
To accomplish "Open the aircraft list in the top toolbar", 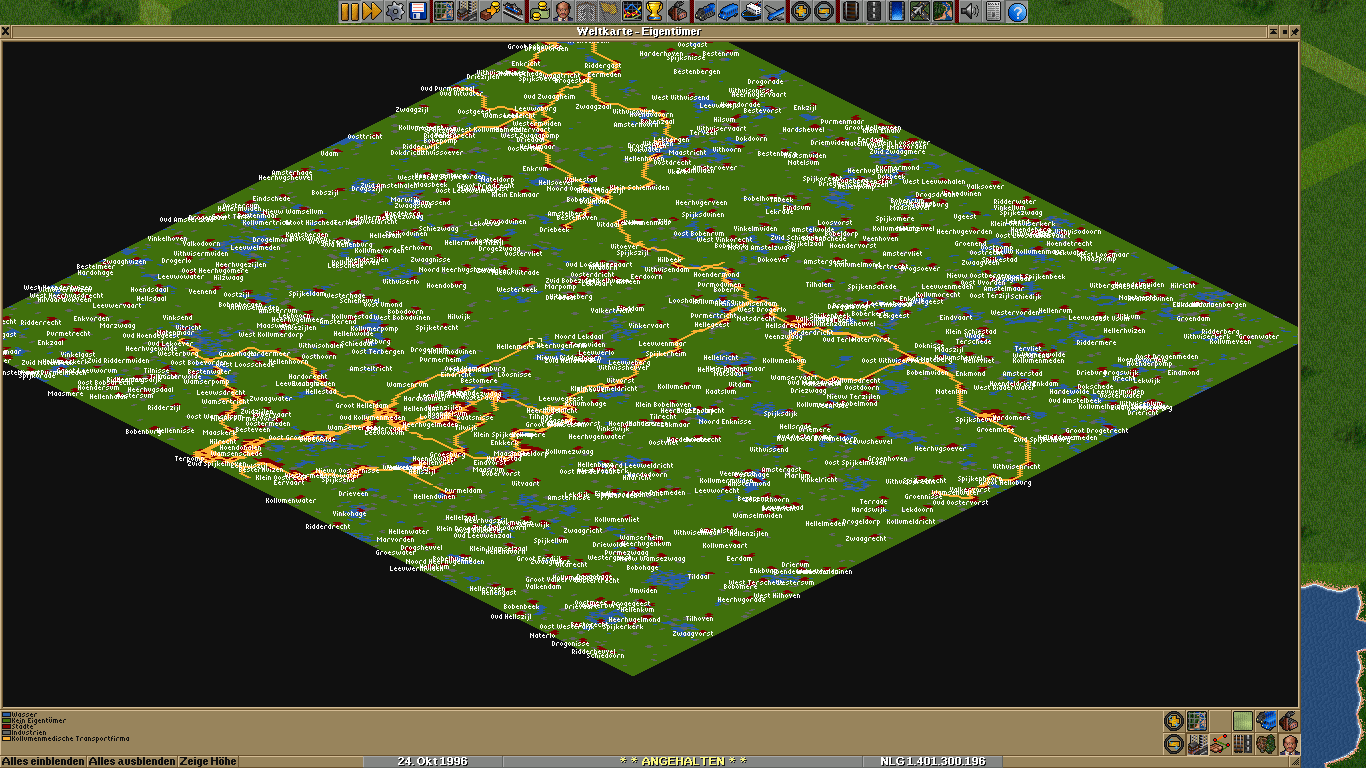I will point(775,12).
